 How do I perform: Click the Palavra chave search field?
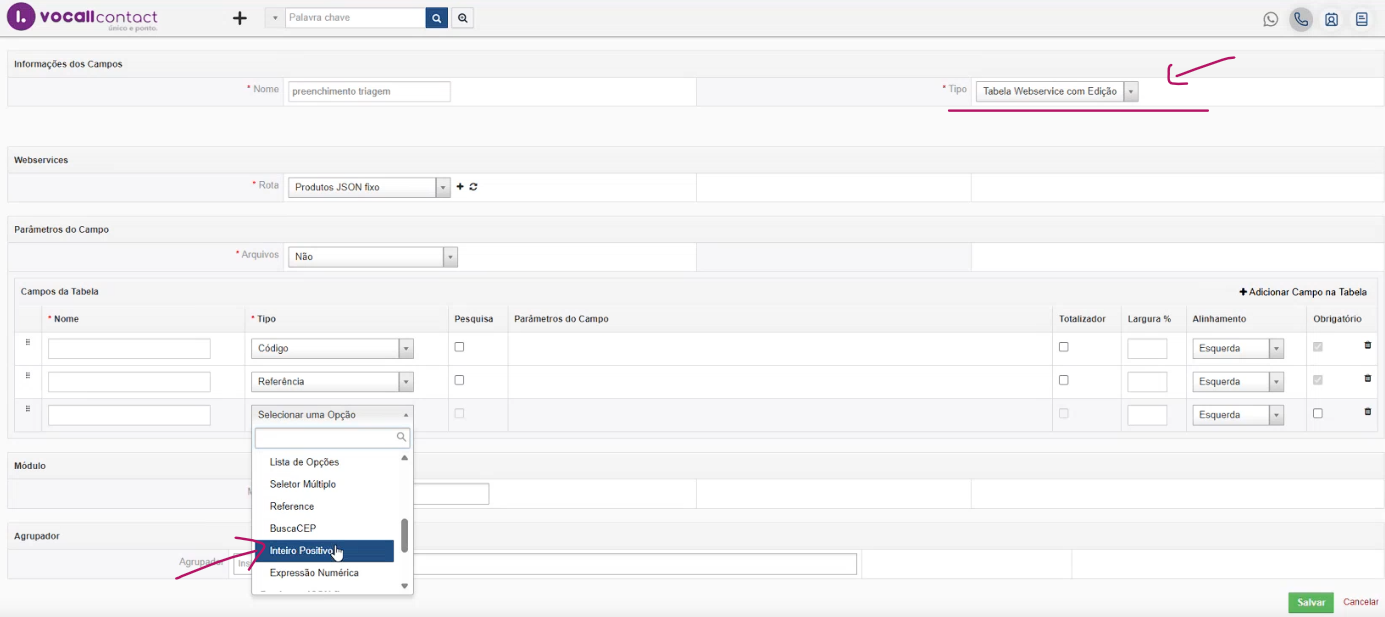click(354, 18)
